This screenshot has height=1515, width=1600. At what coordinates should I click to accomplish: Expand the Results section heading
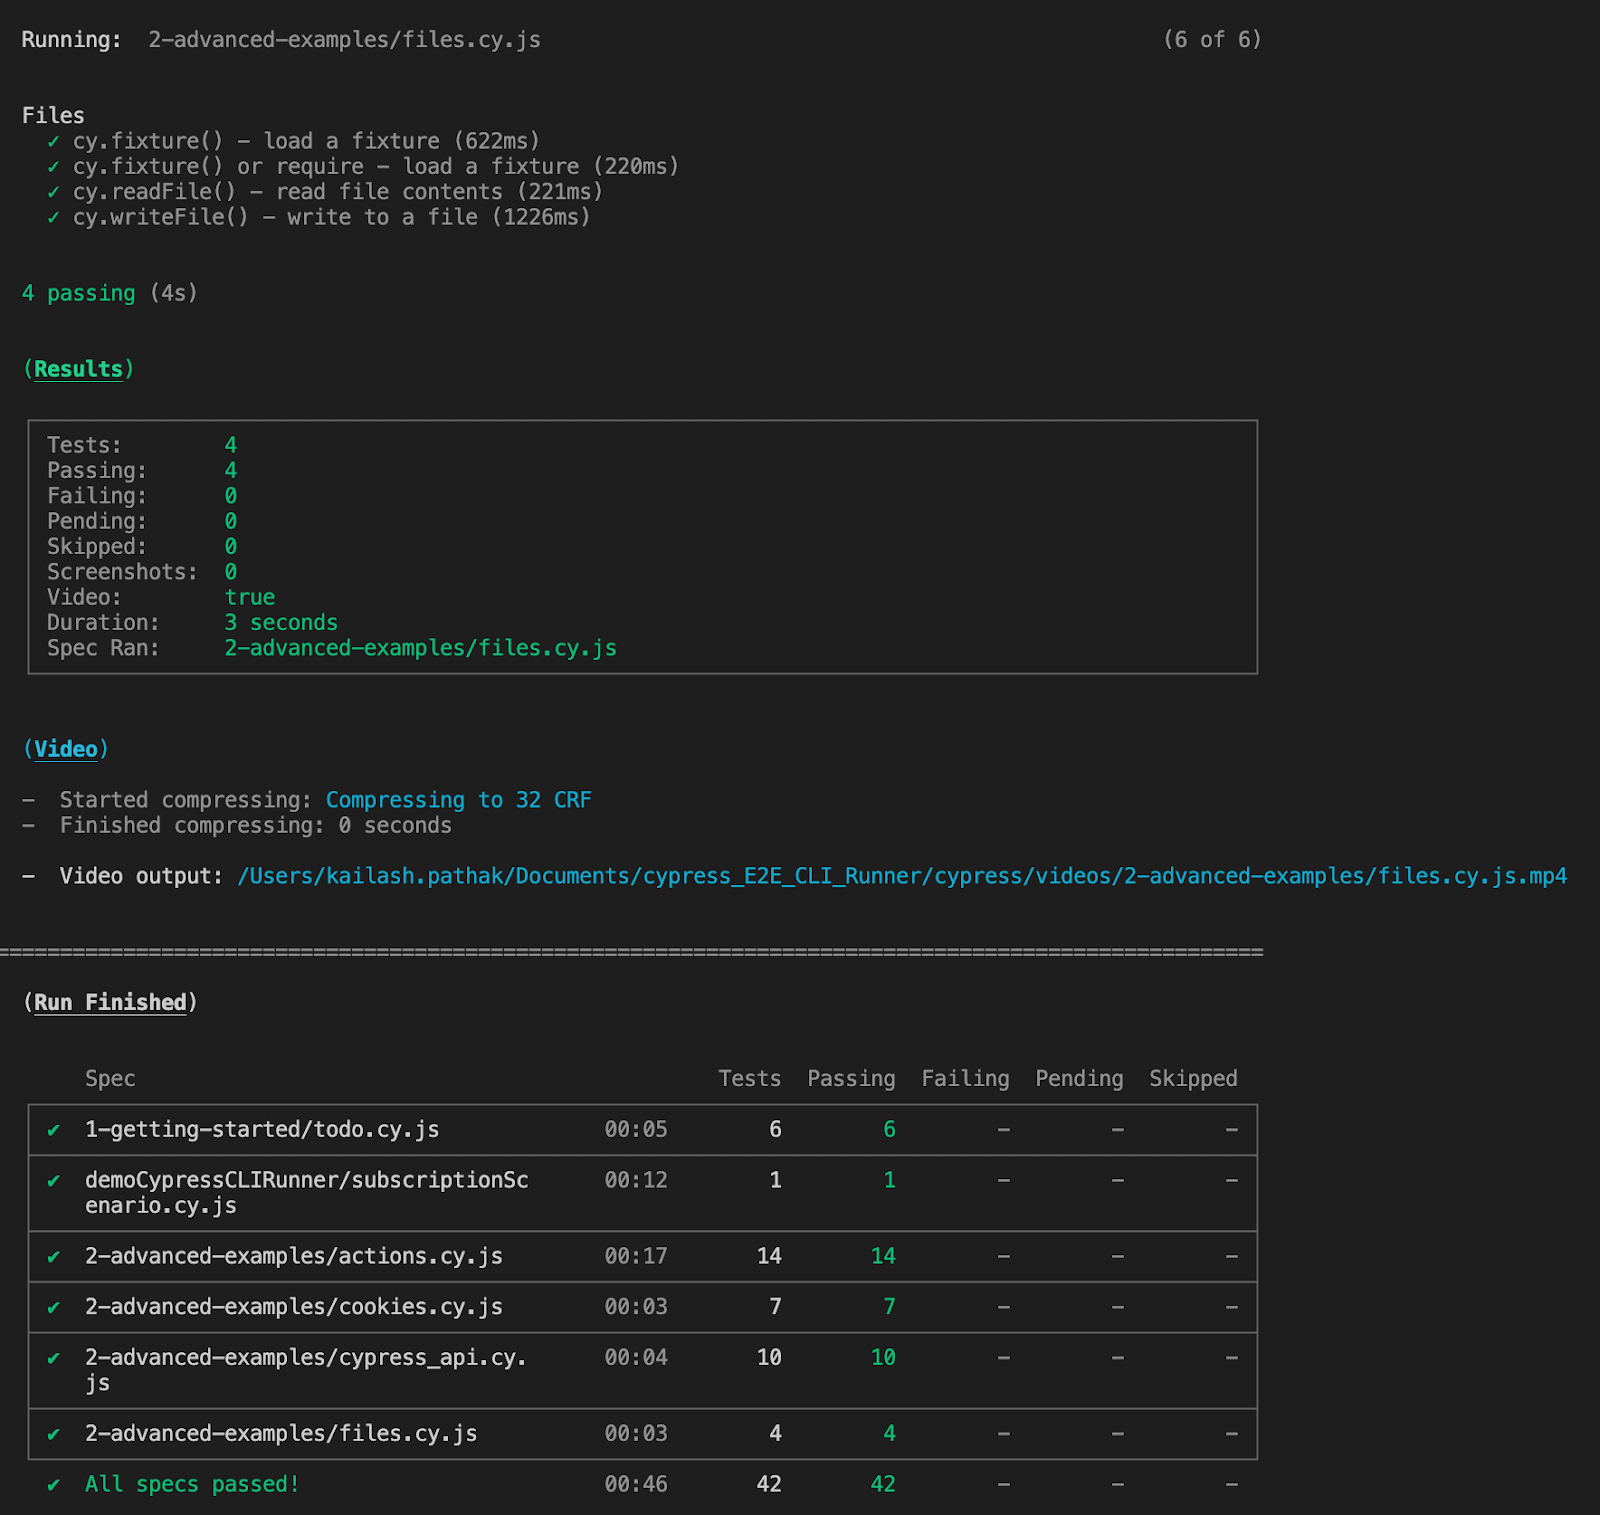coord(78,368)
